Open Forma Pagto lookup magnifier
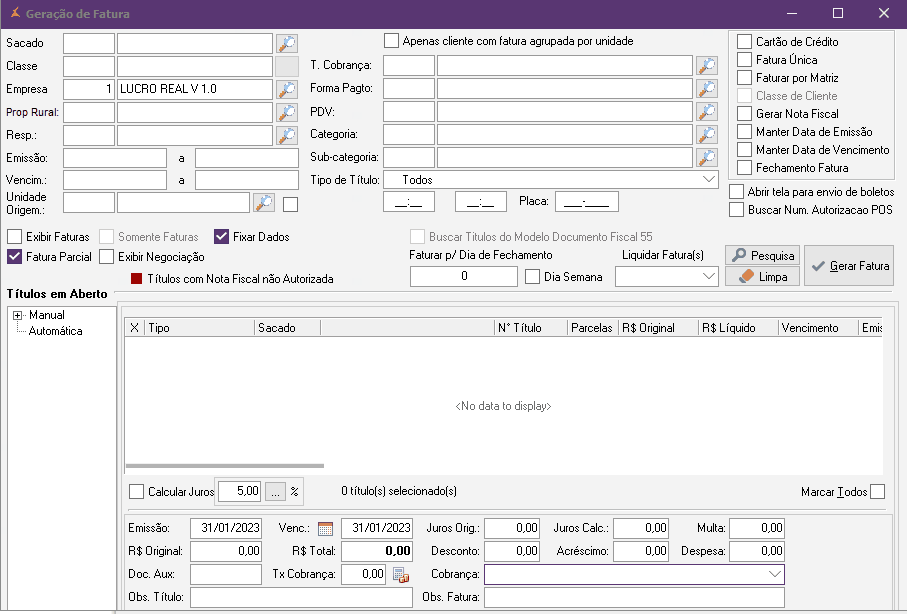907x614 pixels. click(707, 89)
